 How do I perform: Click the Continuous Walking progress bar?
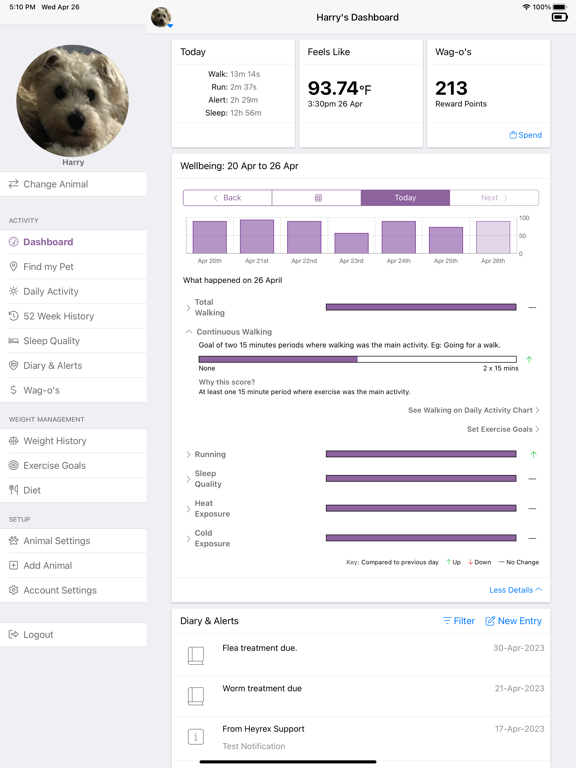[358, 360]
